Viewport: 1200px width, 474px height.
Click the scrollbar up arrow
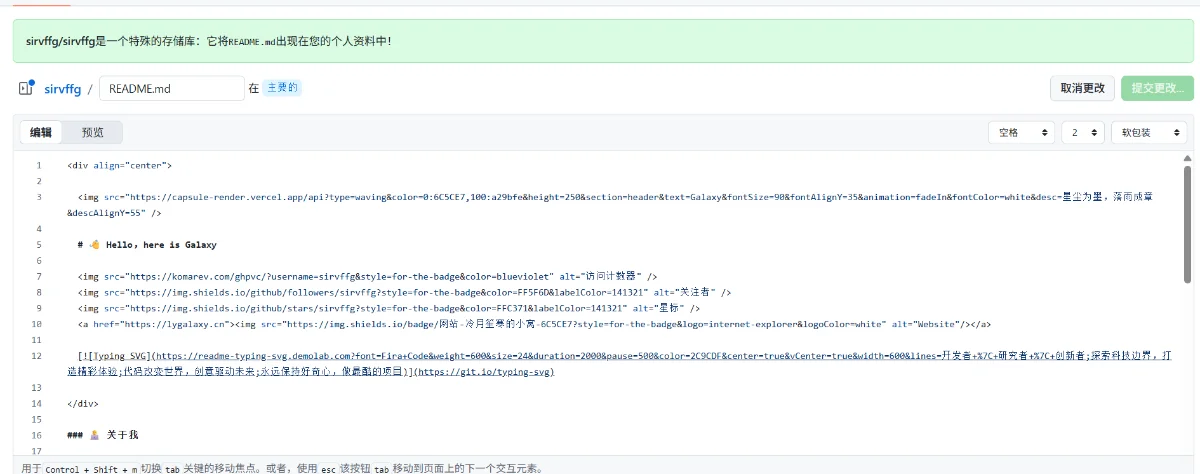point(1186,159)
